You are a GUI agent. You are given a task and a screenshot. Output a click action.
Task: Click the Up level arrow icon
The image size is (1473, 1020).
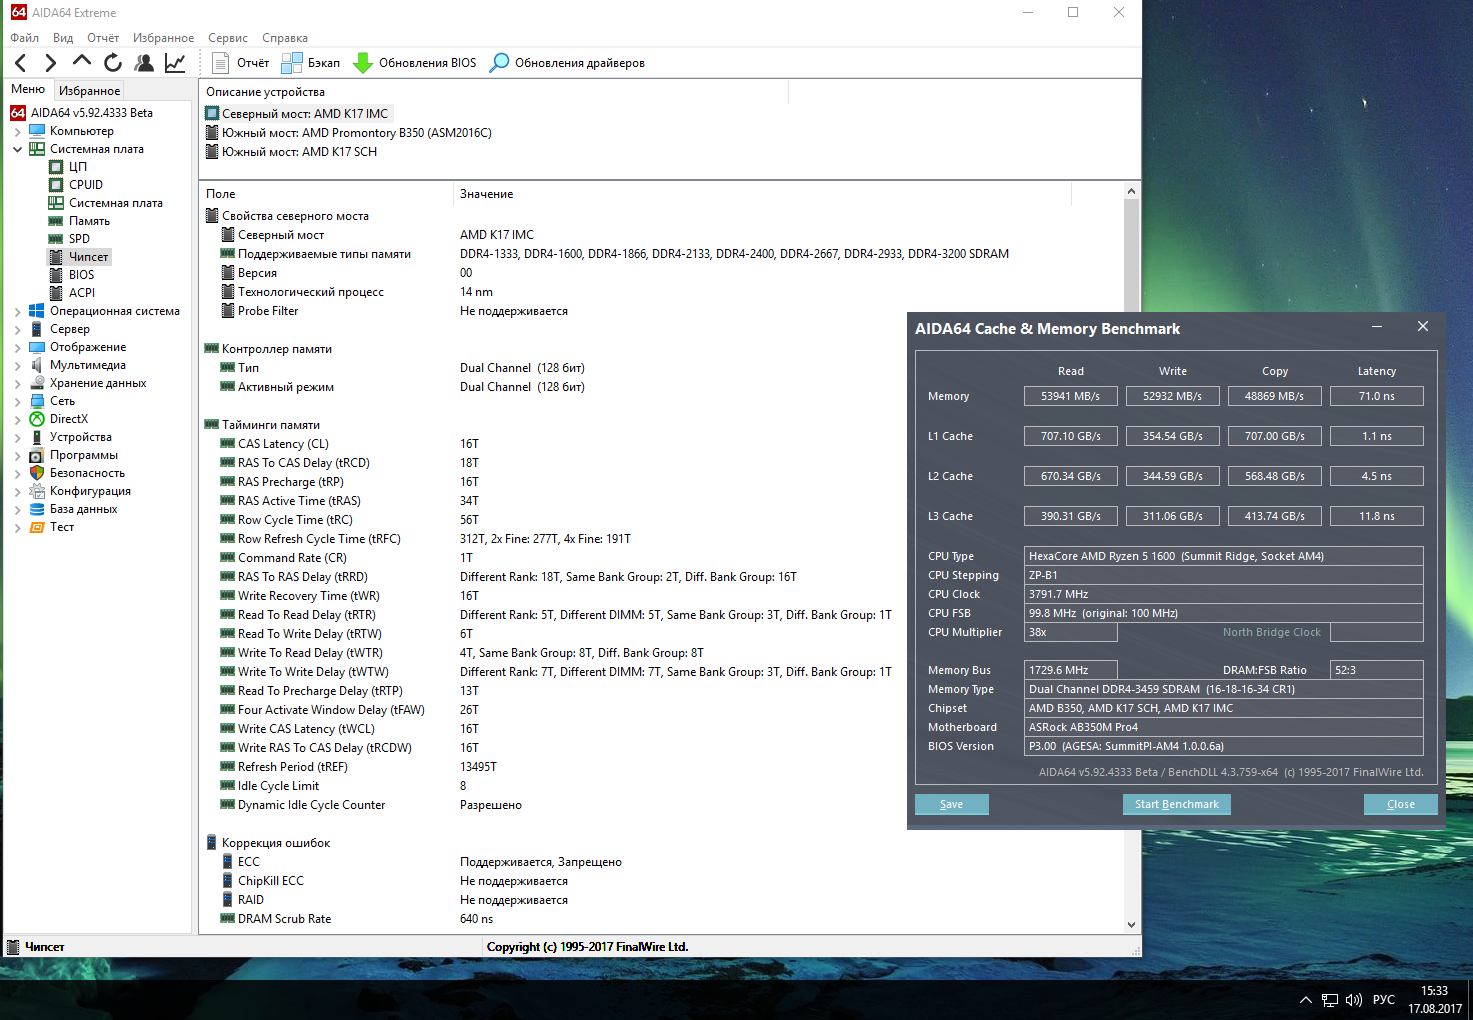(82, 62)
